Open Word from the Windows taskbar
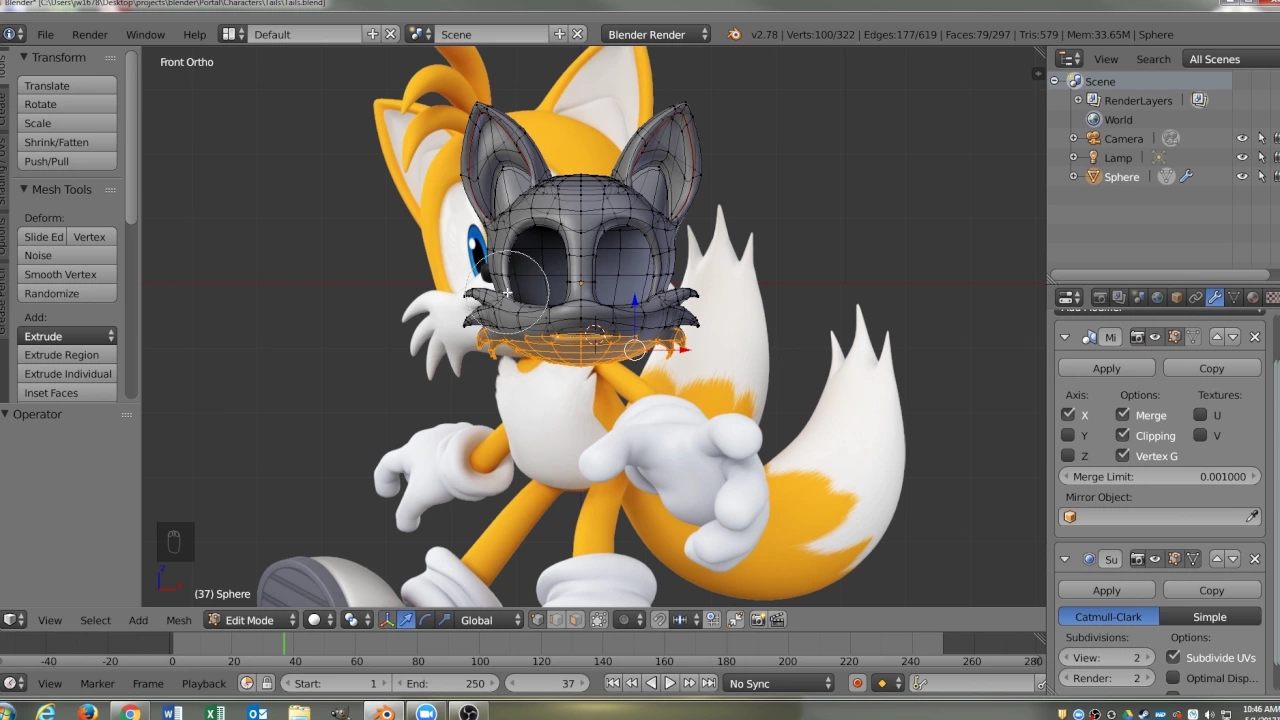Screen dimensions: 1280x720 [172, 713]
